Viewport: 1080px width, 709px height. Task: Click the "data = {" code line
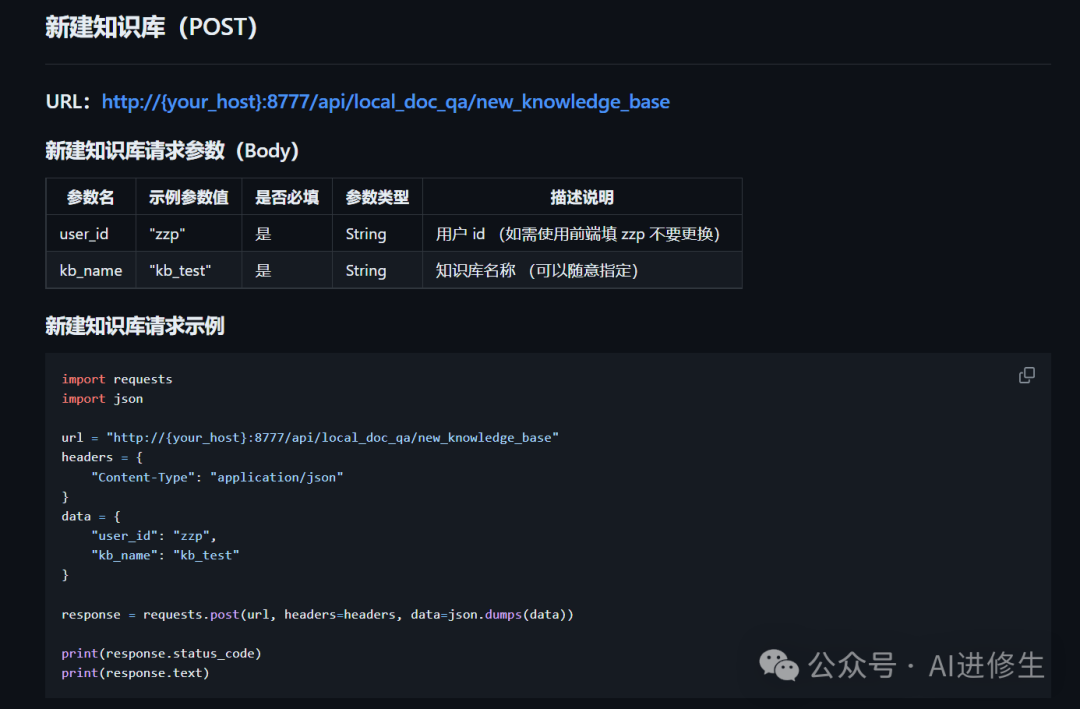point(91,516)
